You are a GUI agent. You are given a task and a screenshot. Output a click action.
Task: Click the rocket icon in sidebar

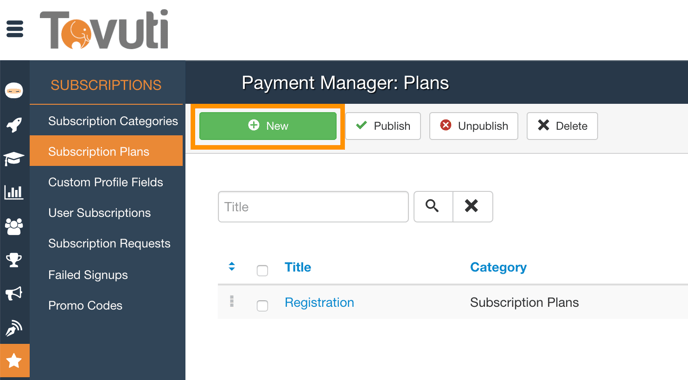click(14, 125)
